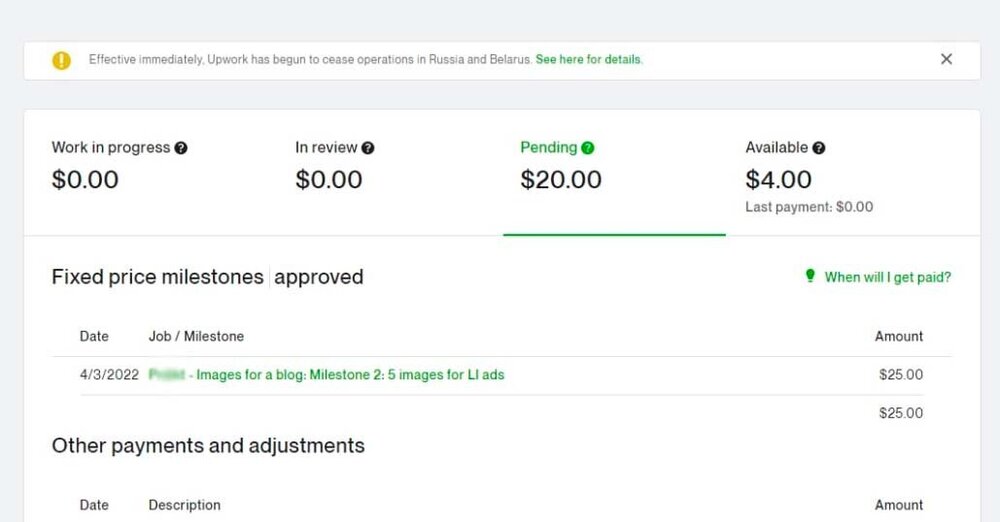Click the Date column header in milestones table
This screenshot has width=1000, height=522.
[94, 336]
